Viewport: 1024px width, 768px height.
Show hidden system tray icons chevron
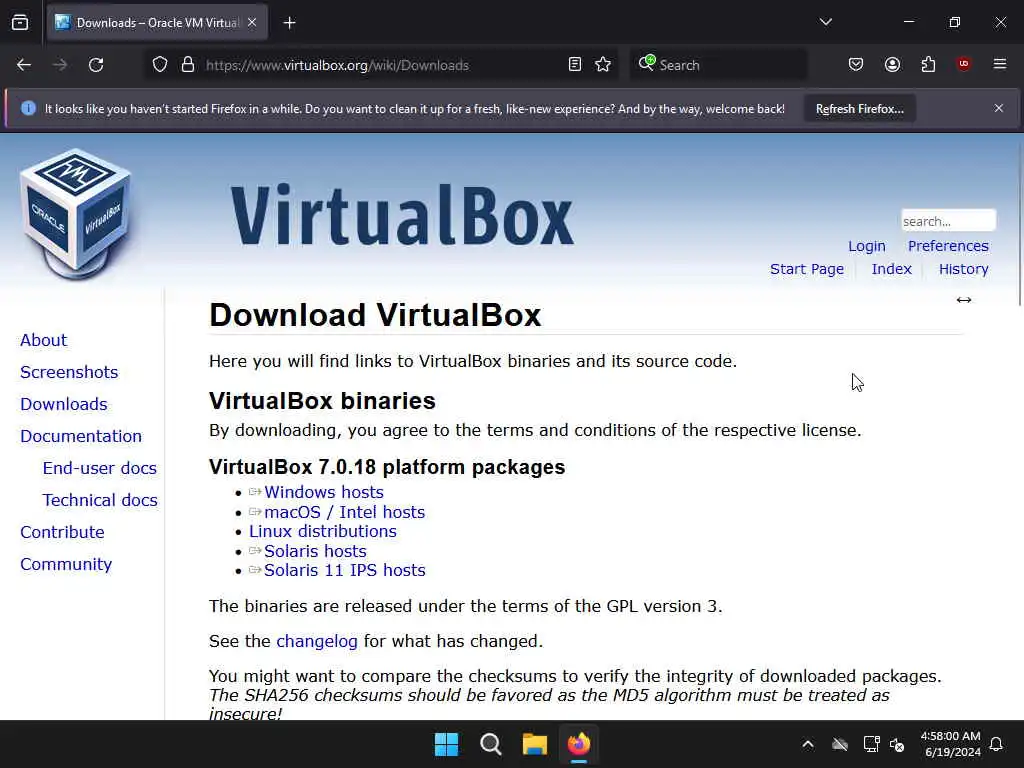coord(808,744)
